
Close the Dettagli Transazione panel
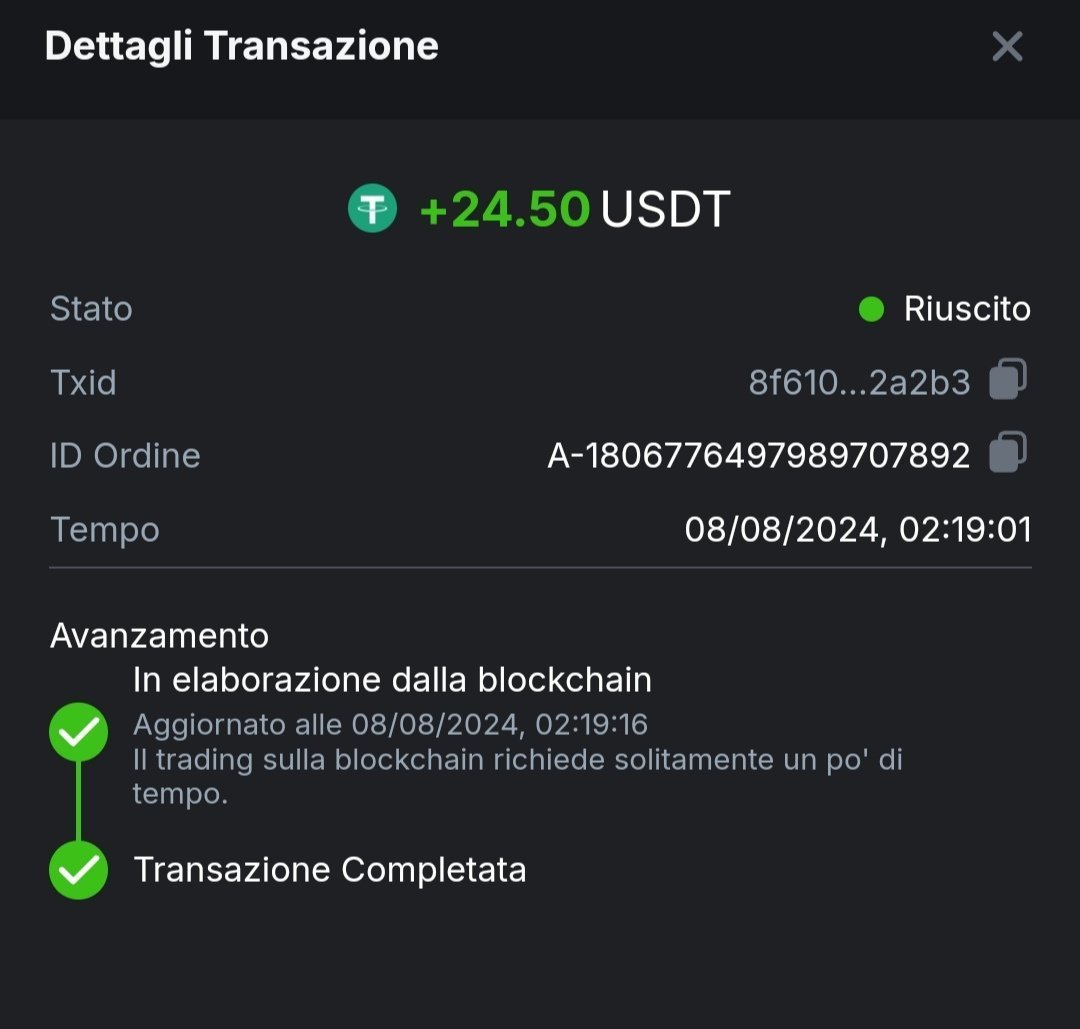pyautogui.click(x=1007, y=46)
